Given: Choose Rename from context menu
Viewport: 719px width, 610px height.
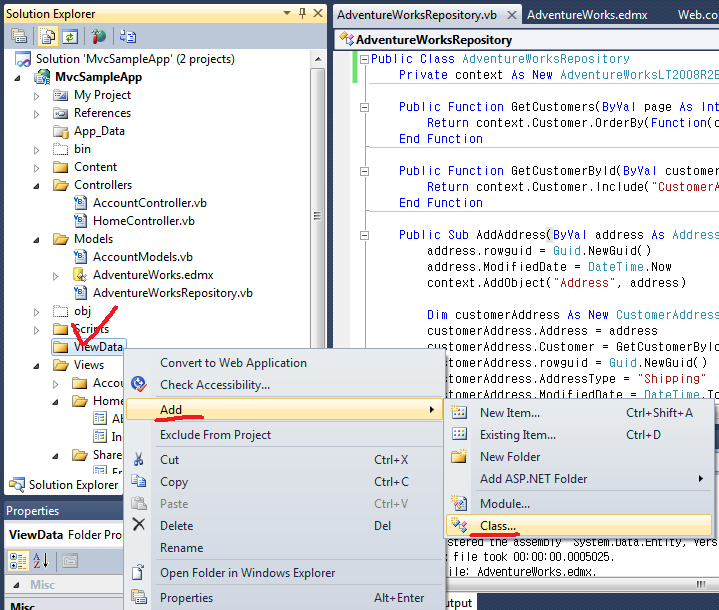Looking at the screenshot, I should point(284,548).
